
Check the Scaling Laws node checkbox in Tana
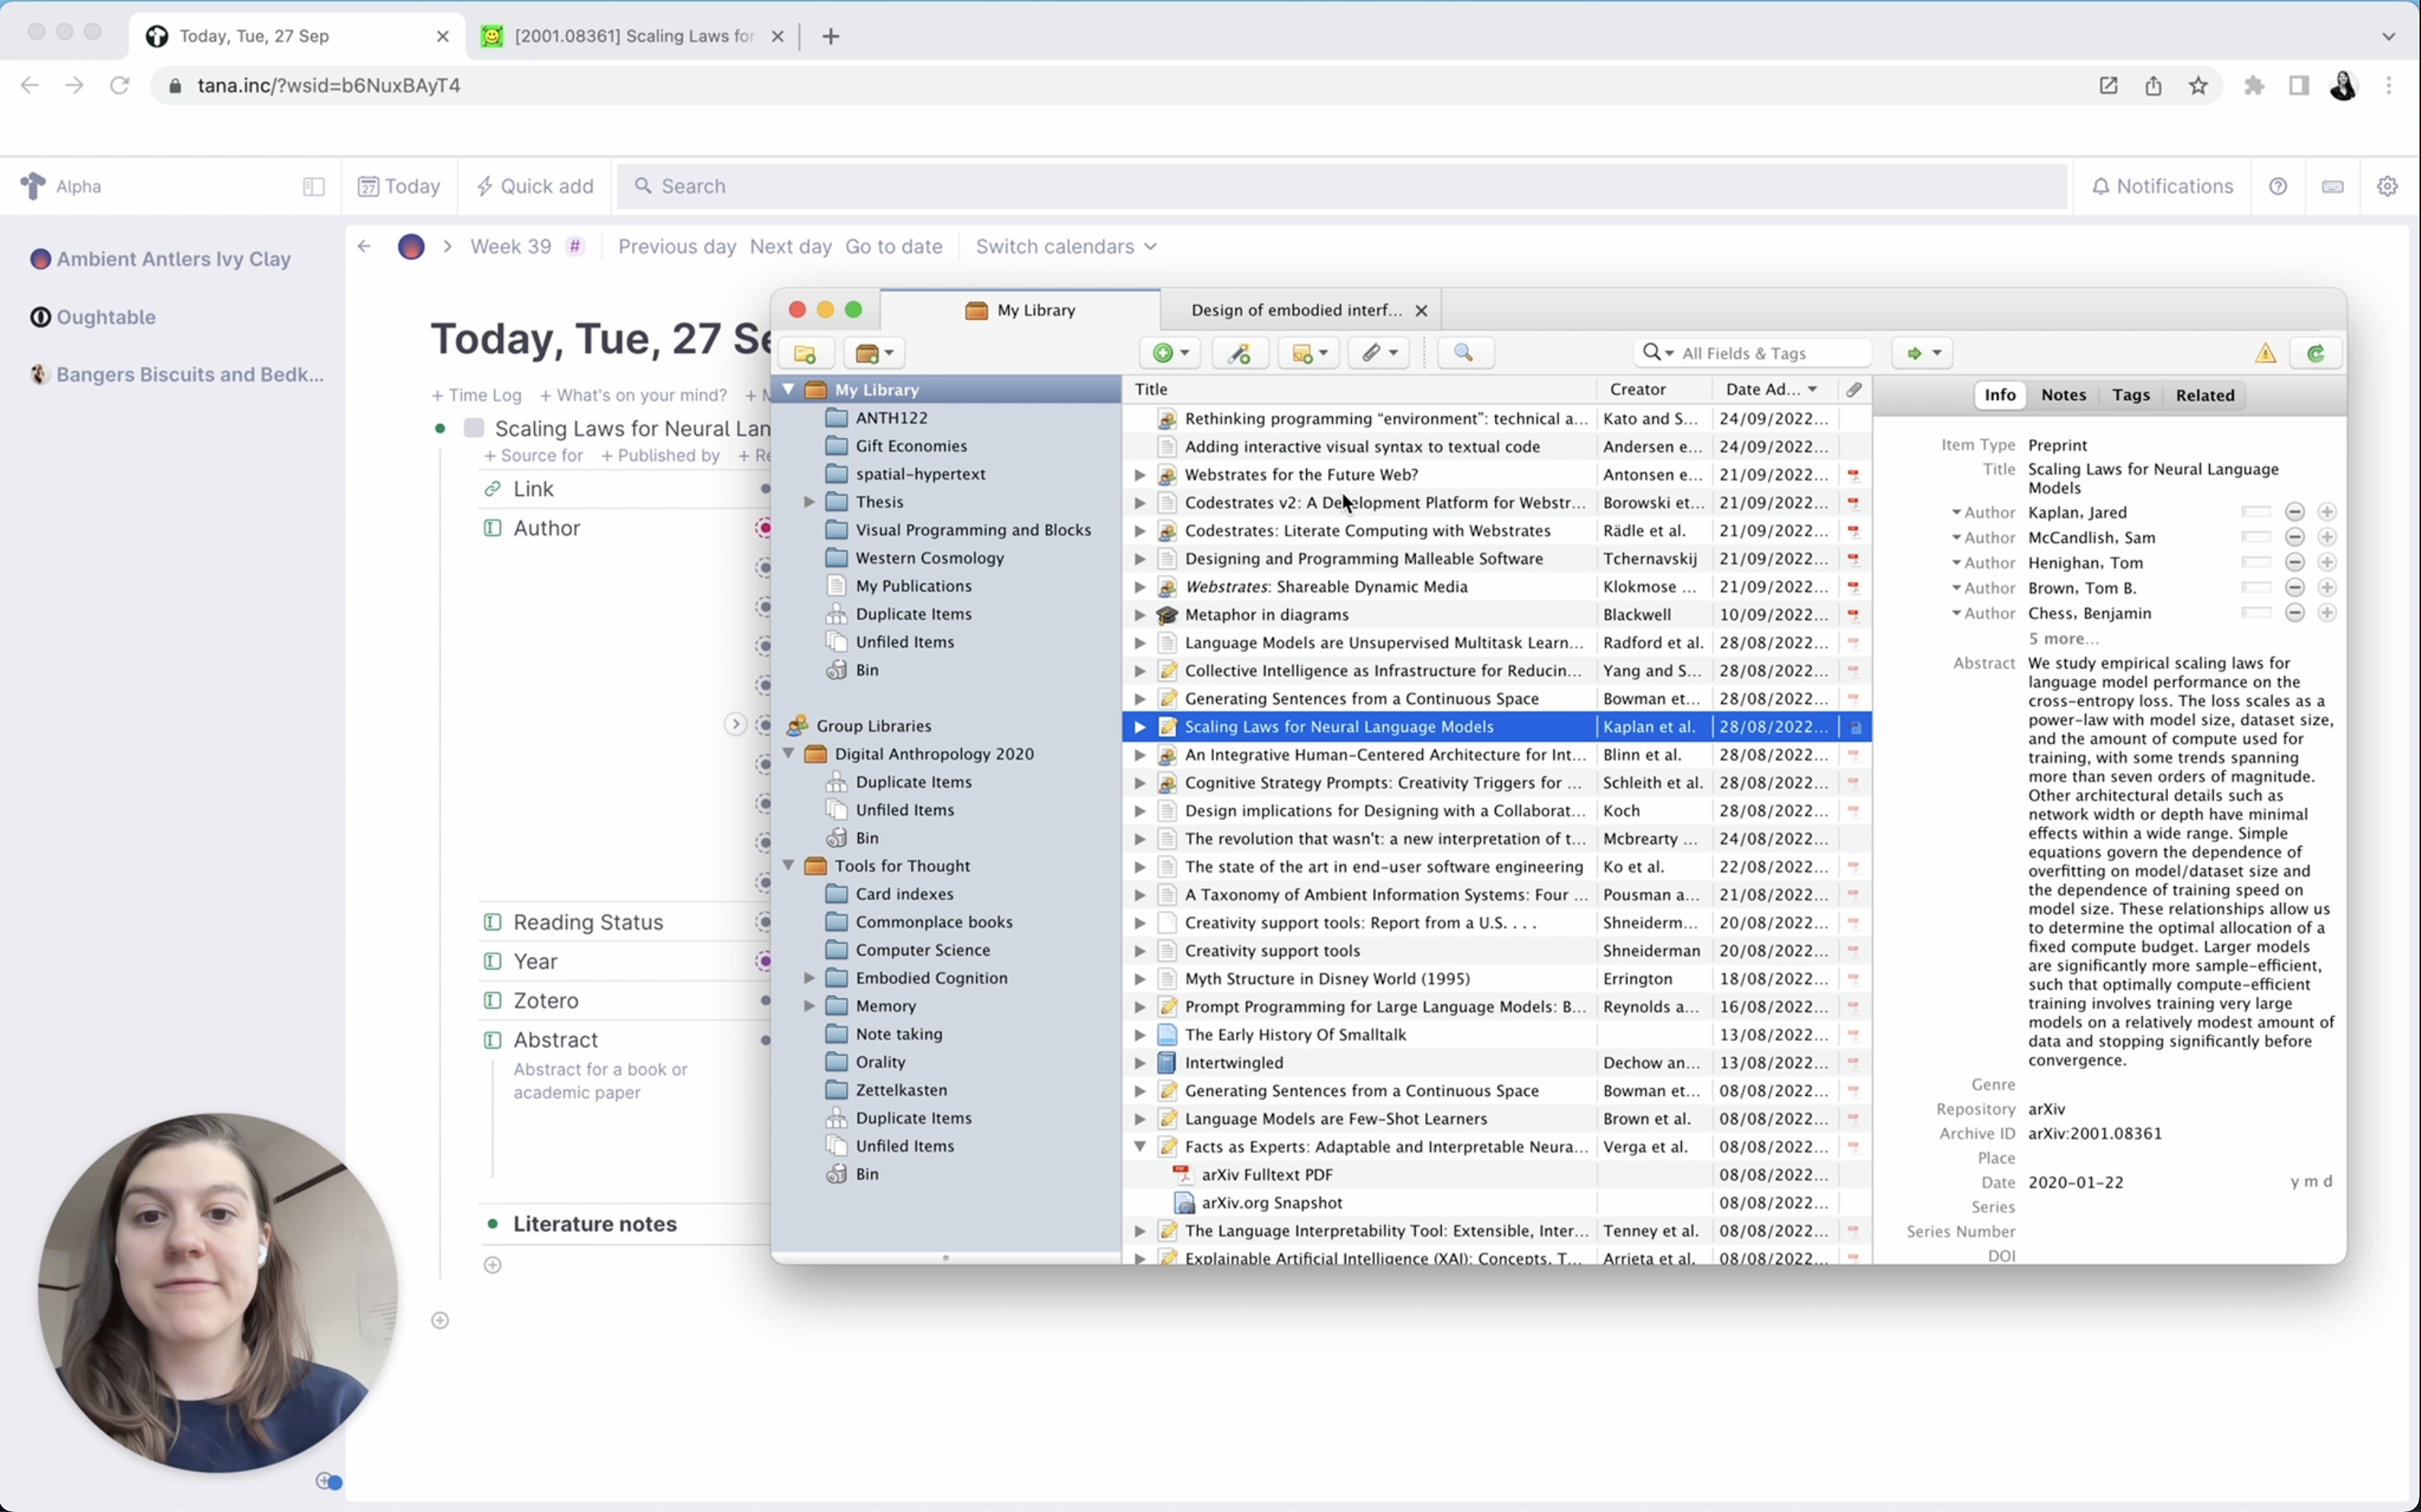pos(474,428)
